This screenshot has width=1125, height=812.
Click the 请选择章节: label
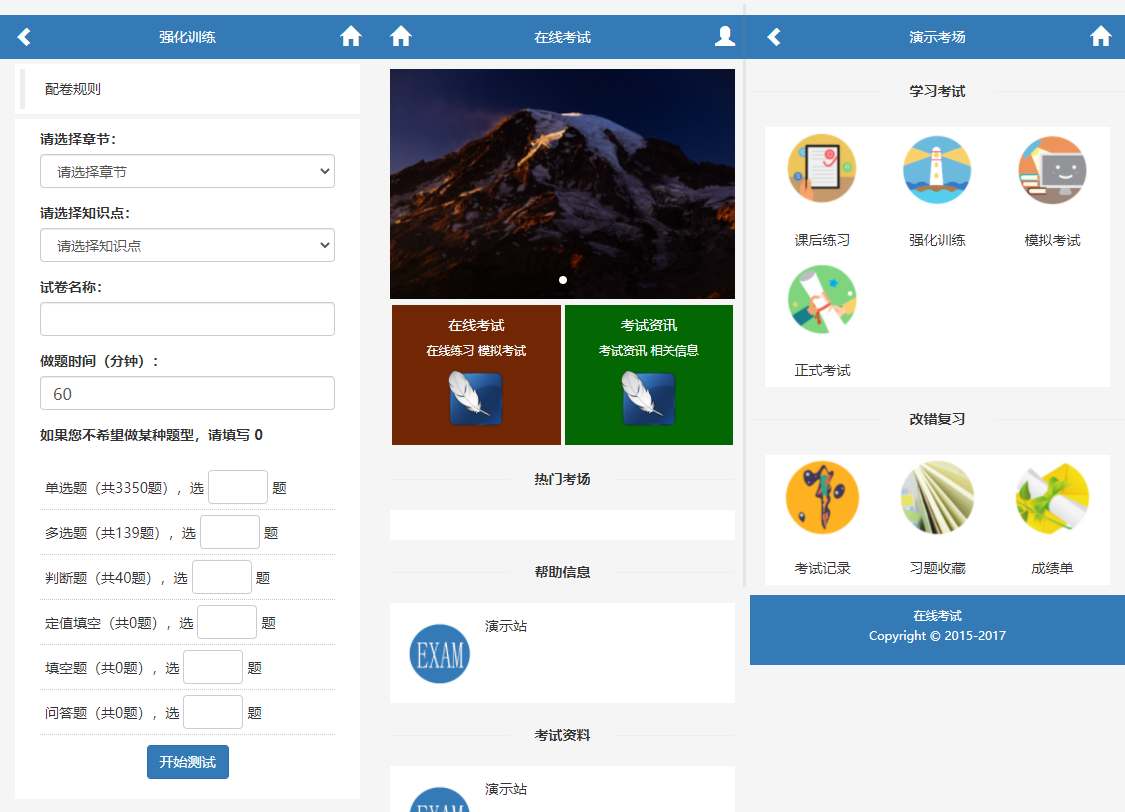(78, 139)
